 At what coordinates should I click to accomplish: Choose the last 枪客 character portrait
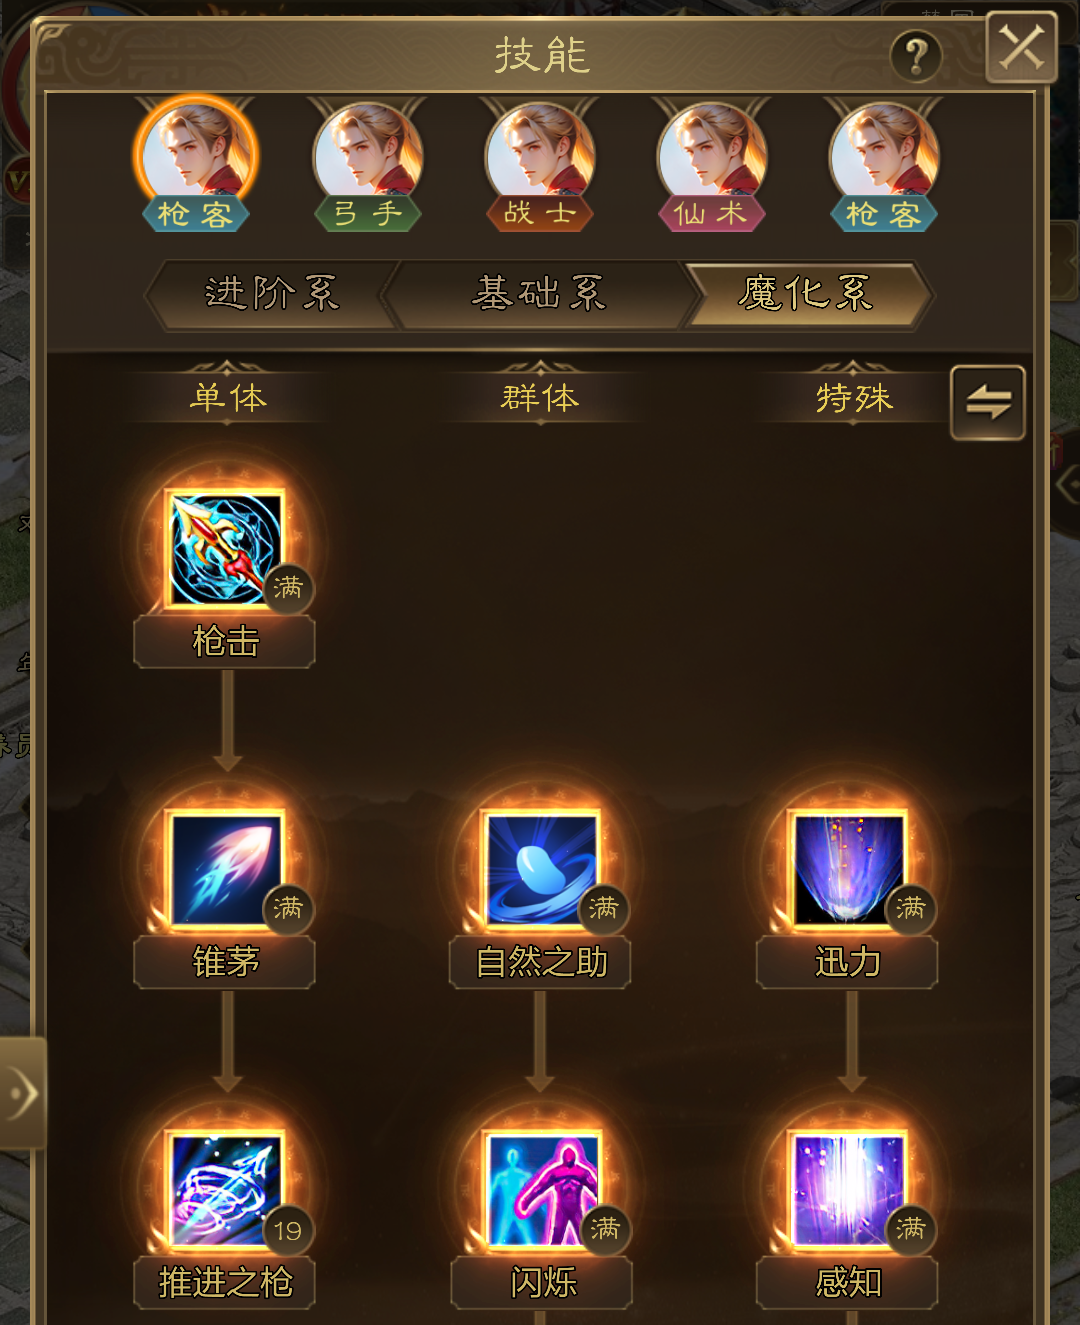(x=884, y=164)
